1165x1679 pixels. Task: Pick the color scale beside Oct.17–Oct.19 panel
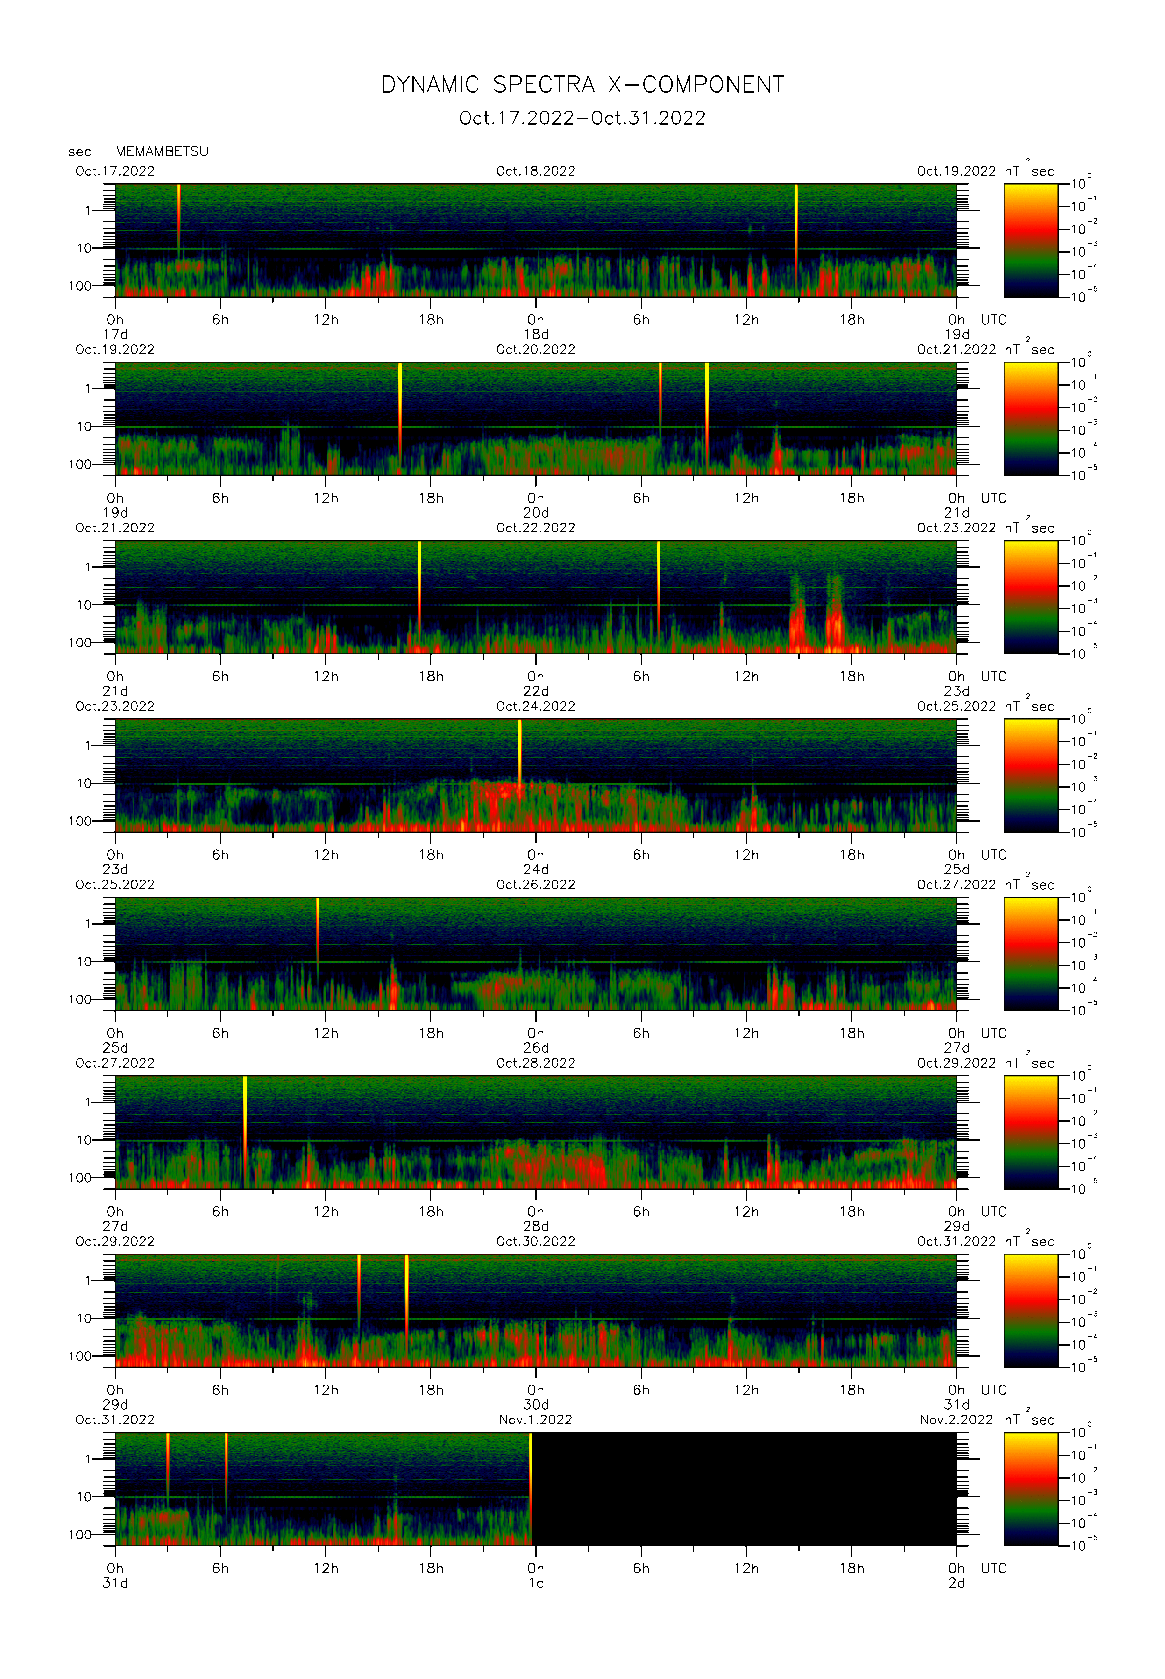1031,240
